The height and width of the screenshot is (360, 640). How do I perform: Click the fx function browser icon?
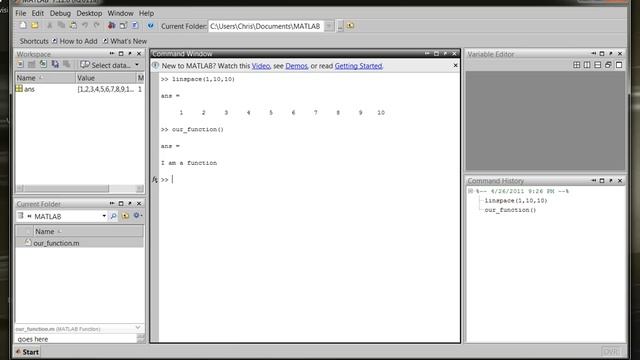coord(155,180)
